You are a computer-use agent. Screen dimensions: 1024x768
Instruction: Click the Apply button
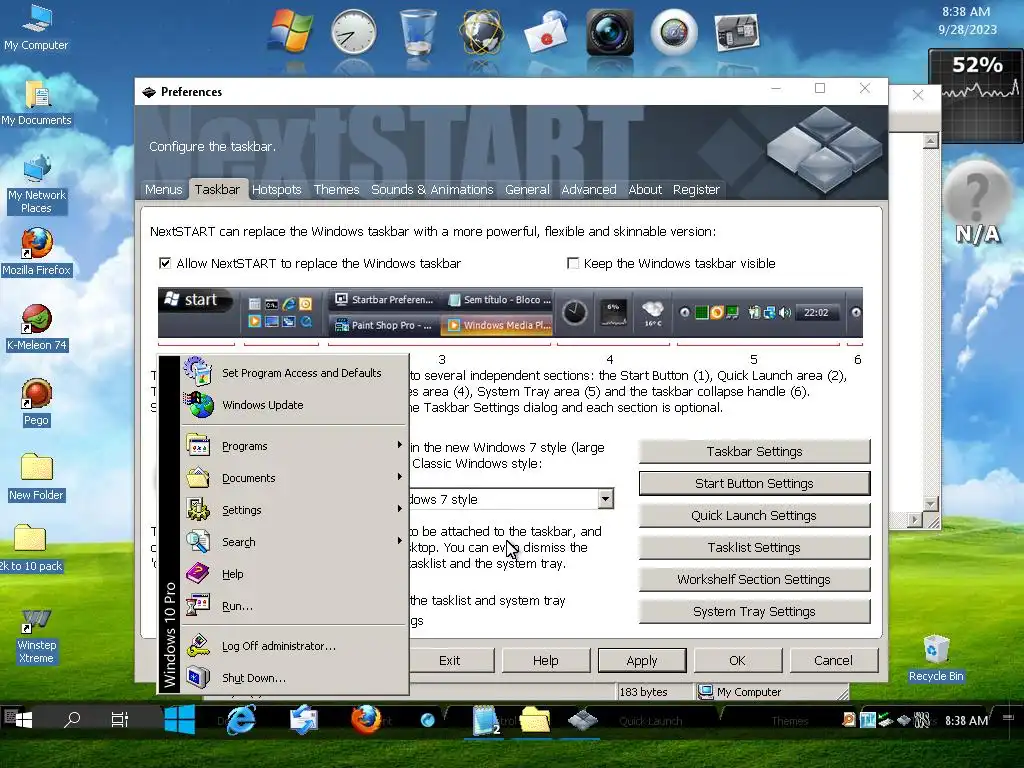coord(642,660)
